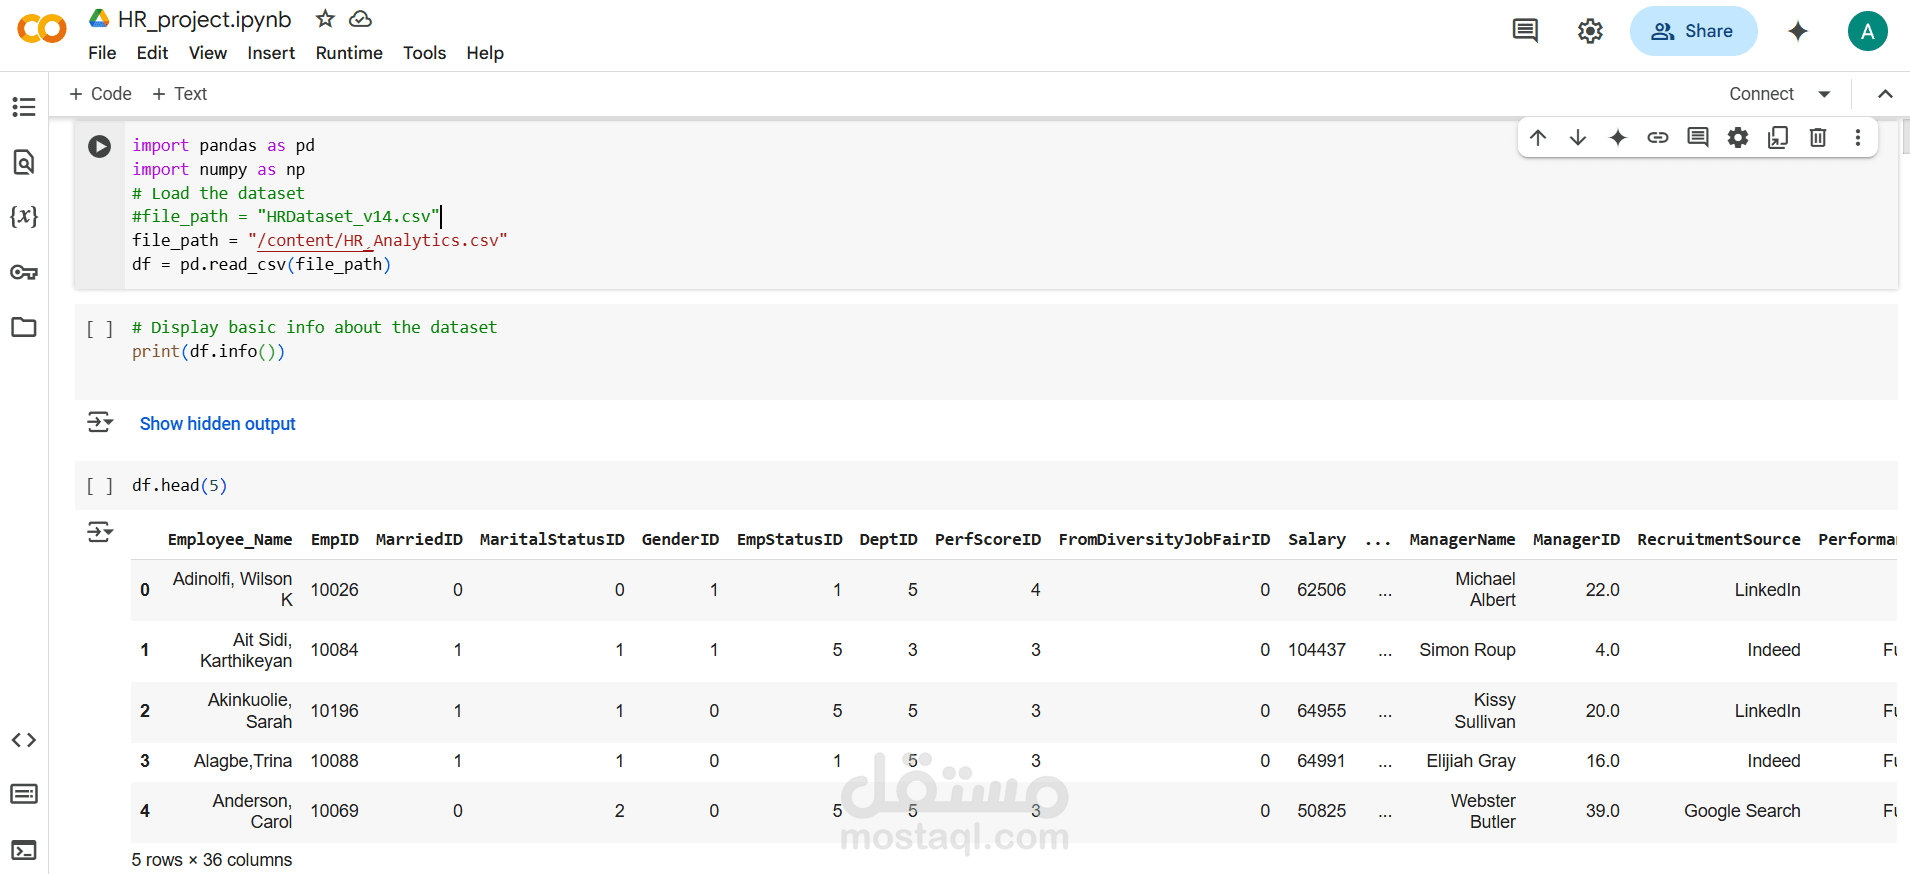Run the print(df.info()) cell
1910x874 pixels.
point(99,329)
